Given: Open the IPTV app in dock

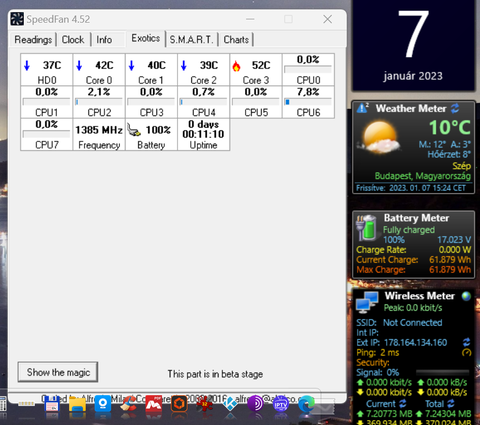Looking at the screenshot, I should pyautogui.click(x=281, y=404).
